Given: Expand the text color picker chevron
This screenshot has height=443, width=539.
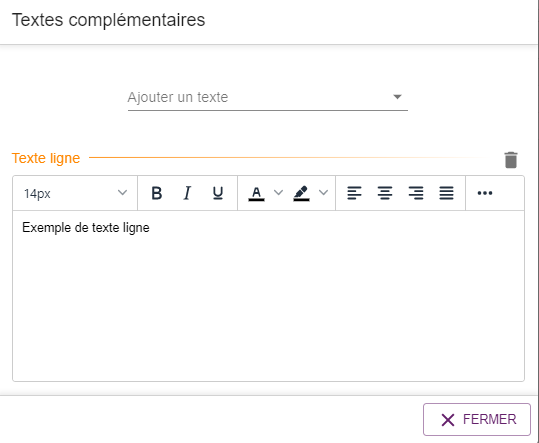Looking at the screenshot, I should pos(278,192).
